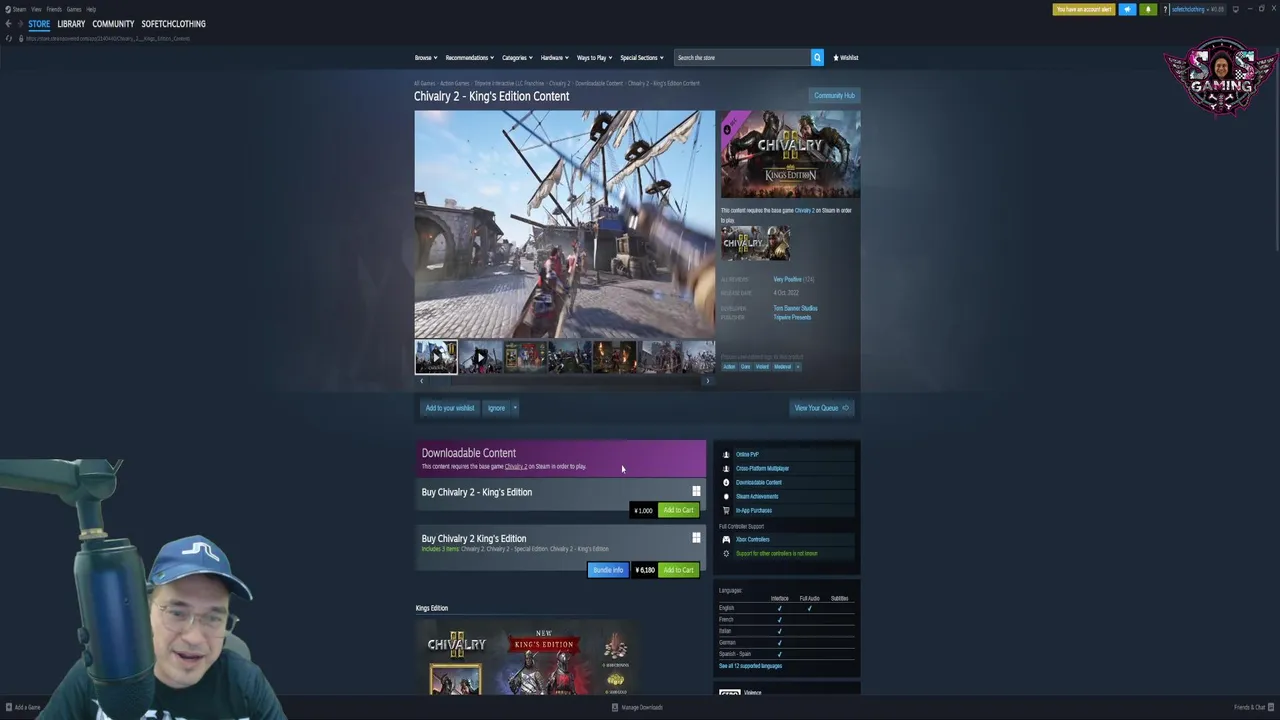The height and width of the screenshot is (720, 1280).
Task: Open the SOFETCHCLOTHING profile tab
Action: pyautogui.click(x=173, y=24)
